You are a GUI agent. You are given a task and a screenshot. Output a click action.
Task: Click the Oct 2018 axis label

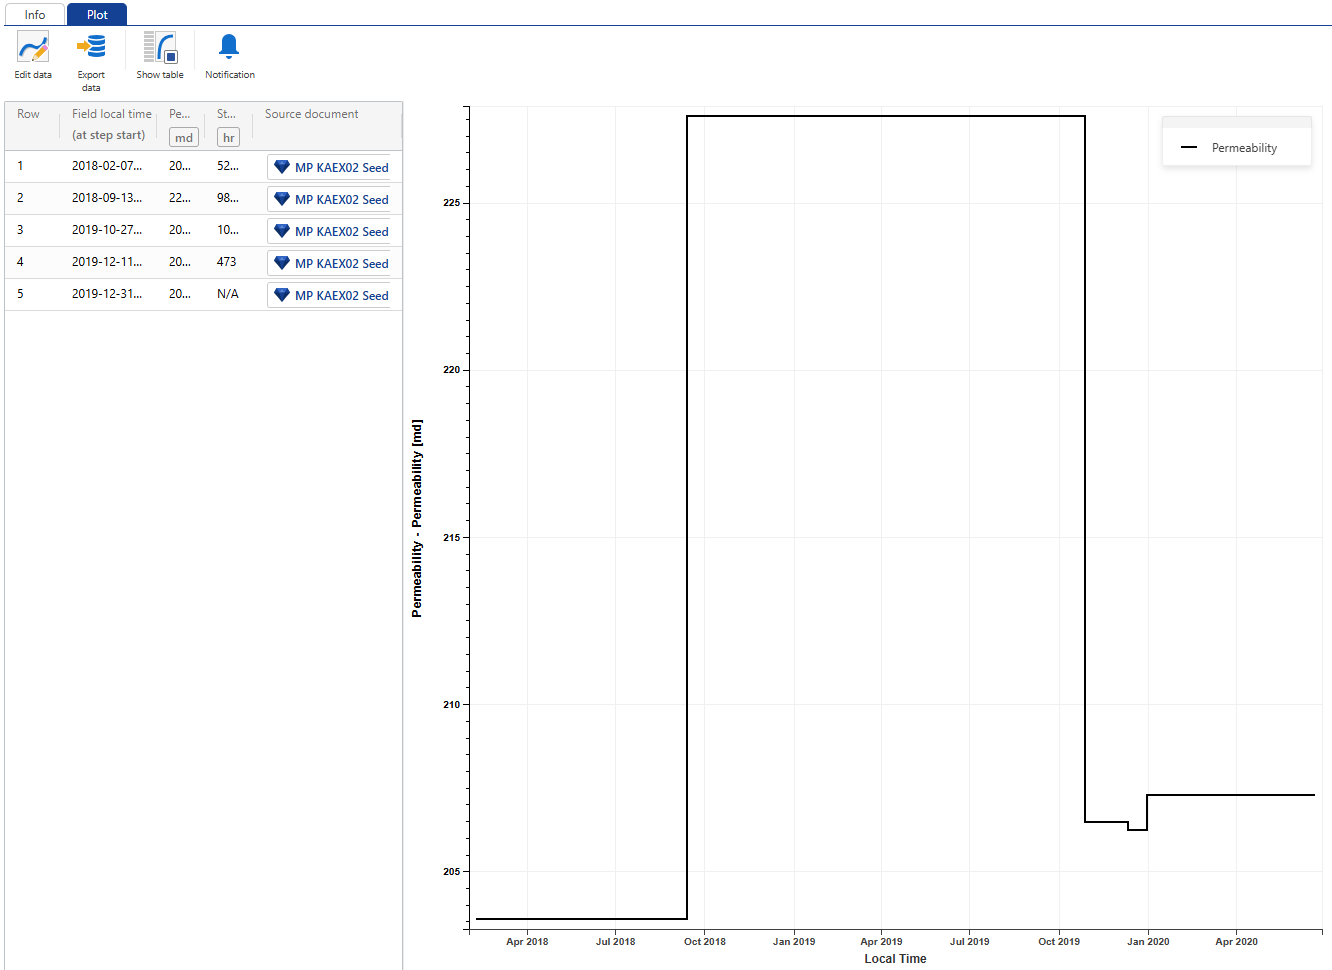click(705, 942)
